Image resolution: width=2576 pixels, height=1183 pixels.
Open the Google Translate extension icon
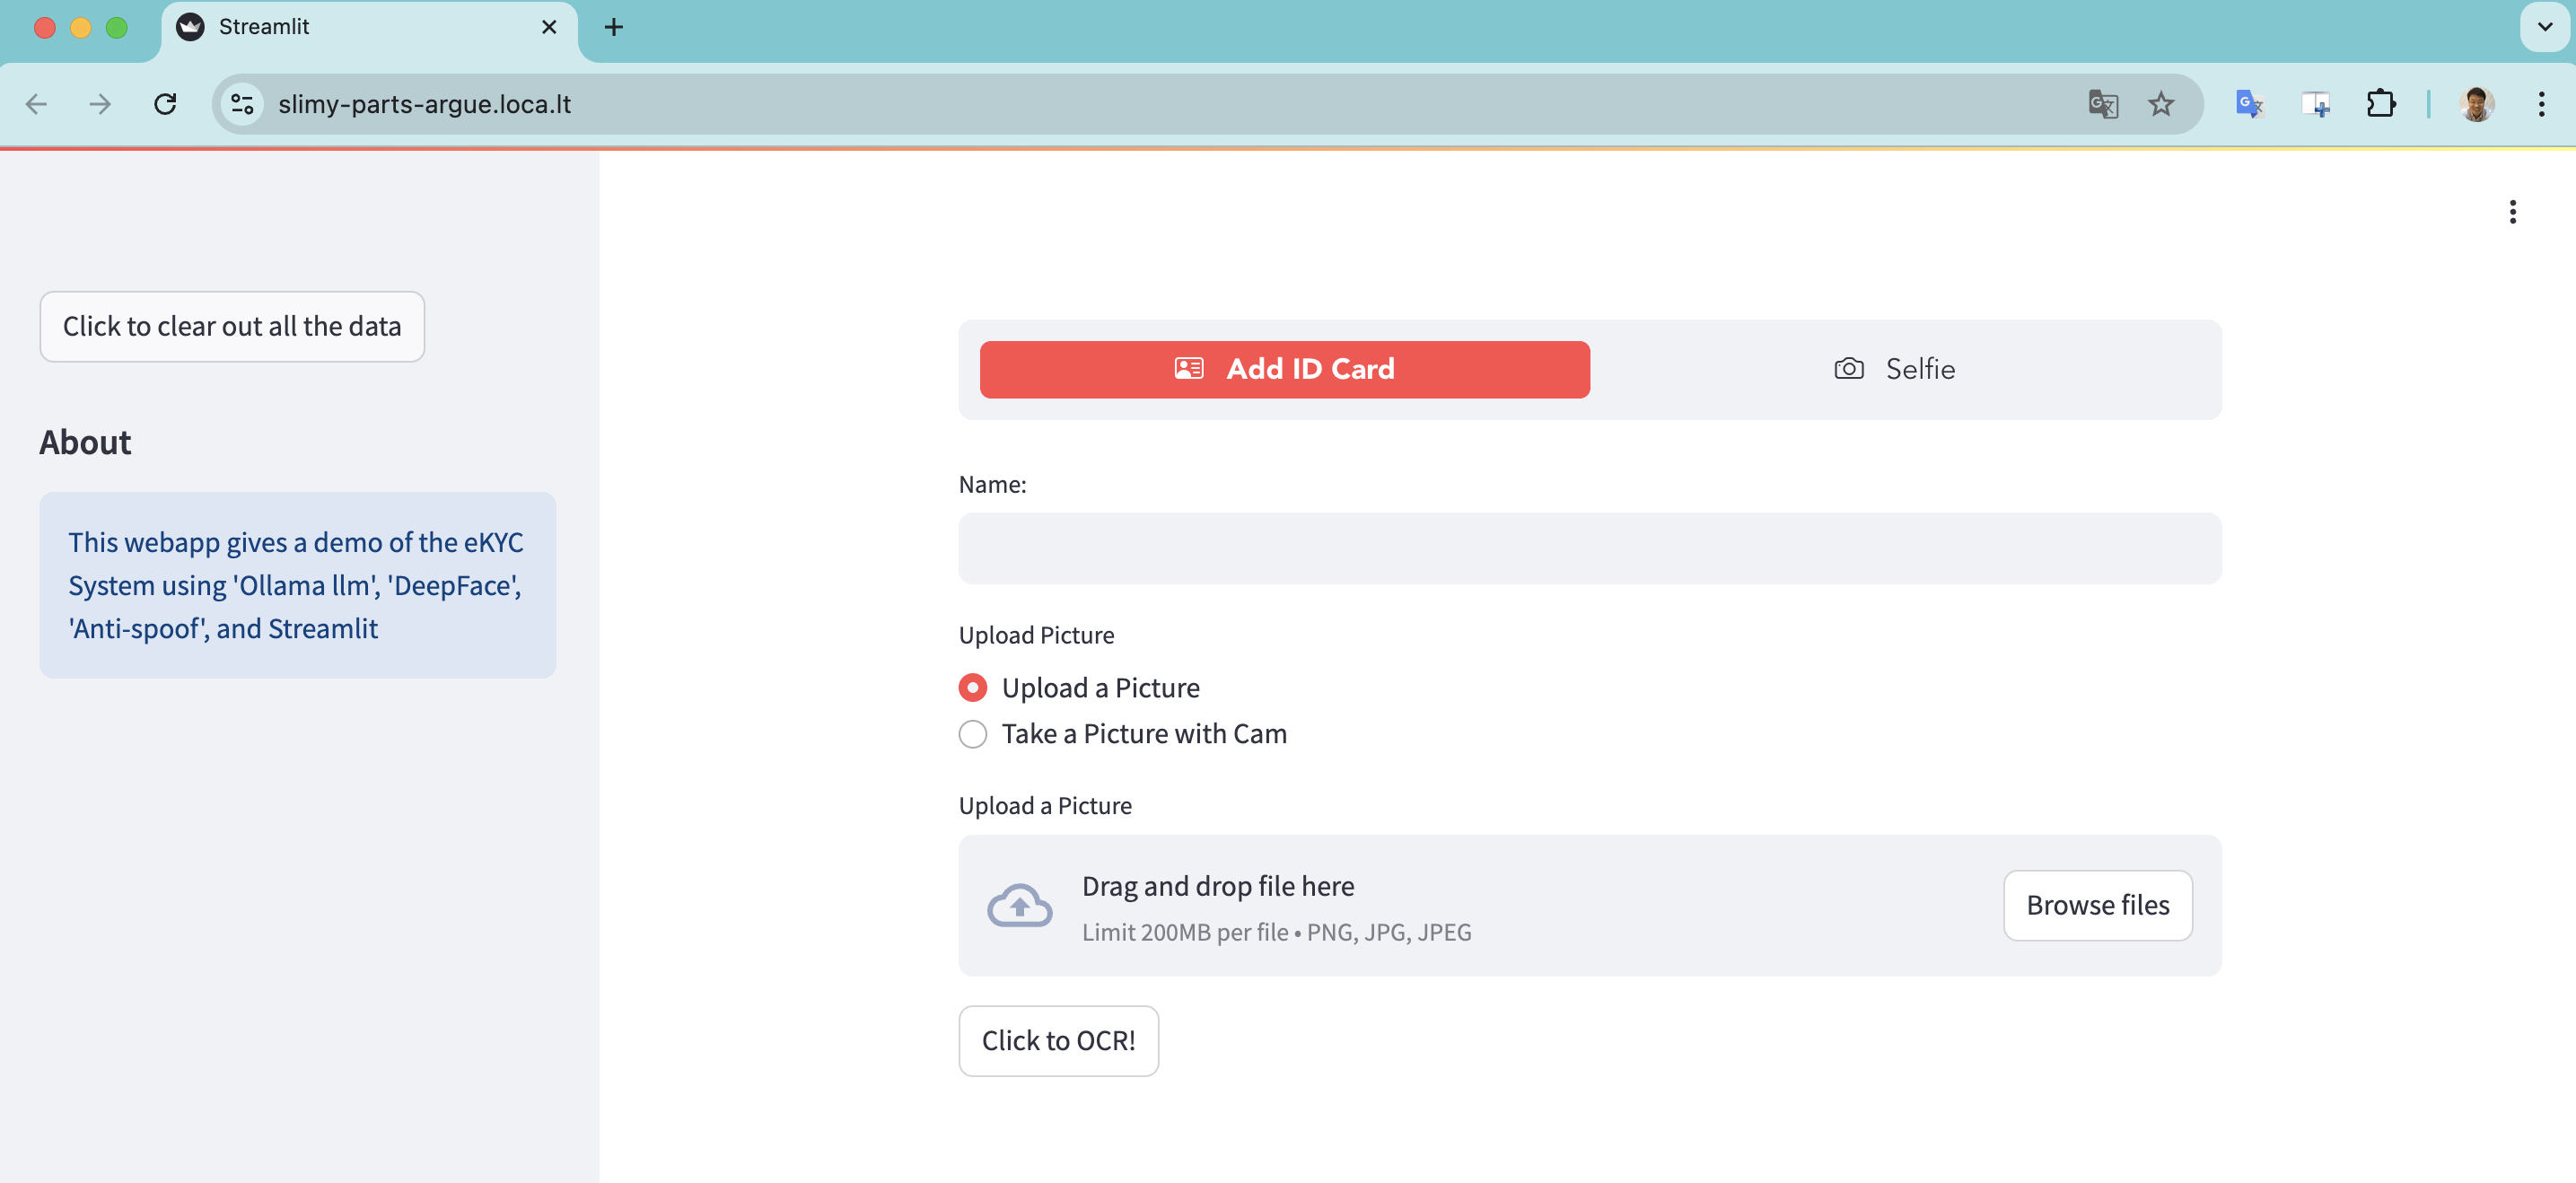(x=2249, y=104)
